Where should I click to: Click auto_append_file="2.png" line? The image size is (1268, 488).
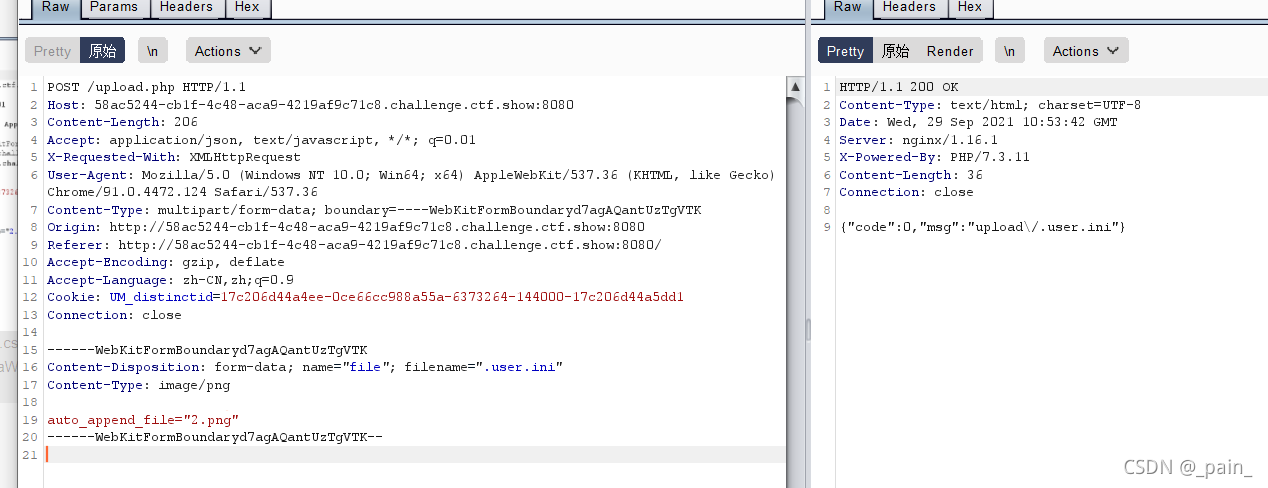click(143, 420)
